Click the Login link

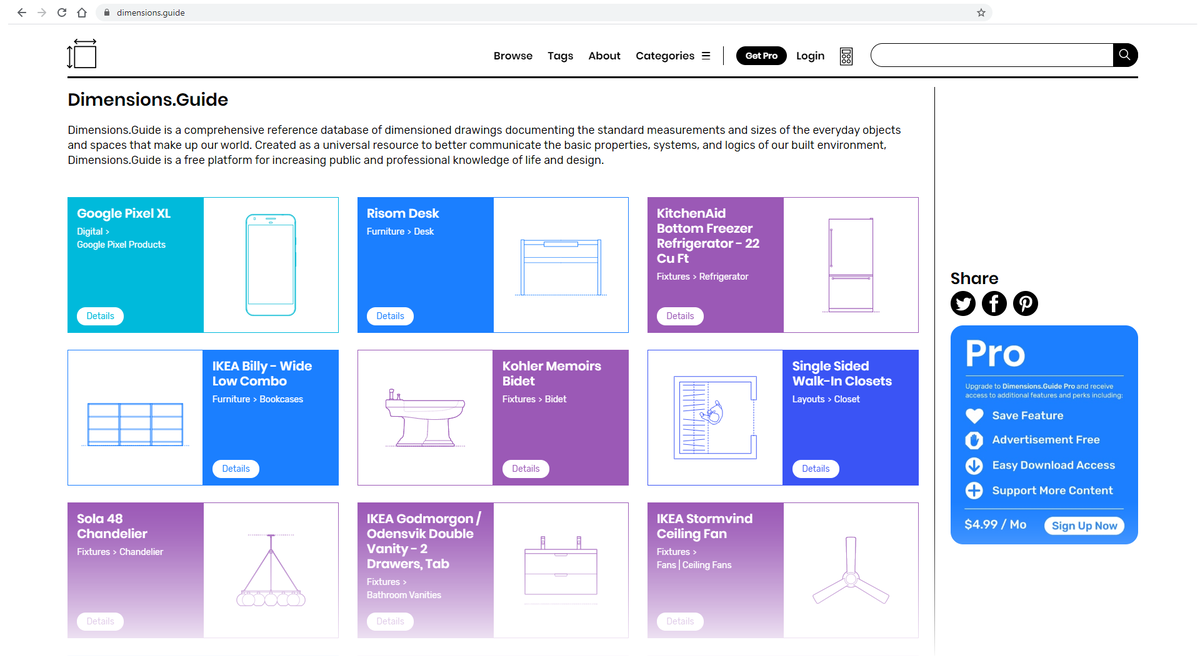[x=810, y=56]
